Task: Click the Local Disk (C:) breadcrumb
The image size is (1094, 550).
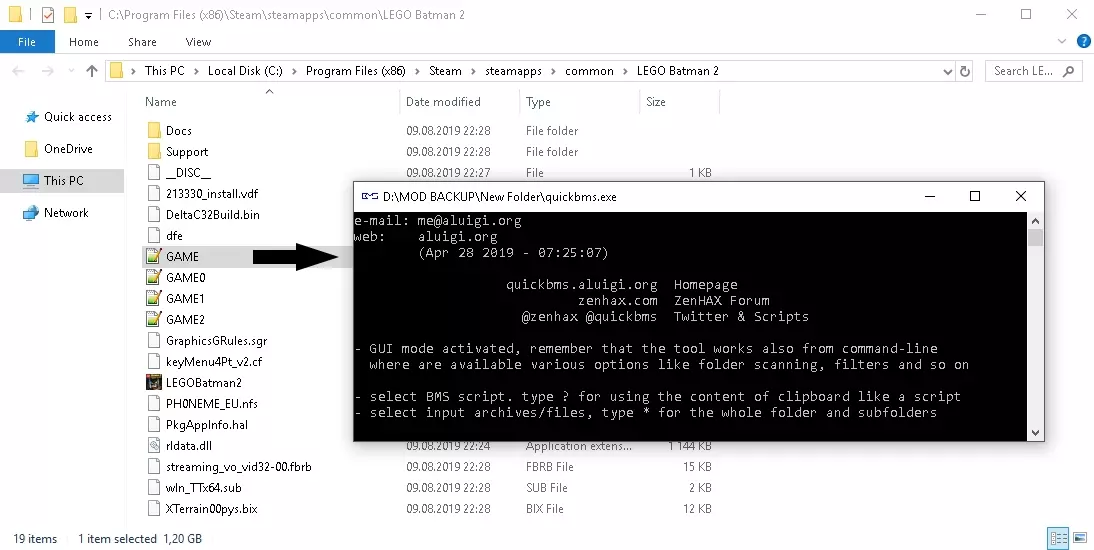Action: click(243, 71)
